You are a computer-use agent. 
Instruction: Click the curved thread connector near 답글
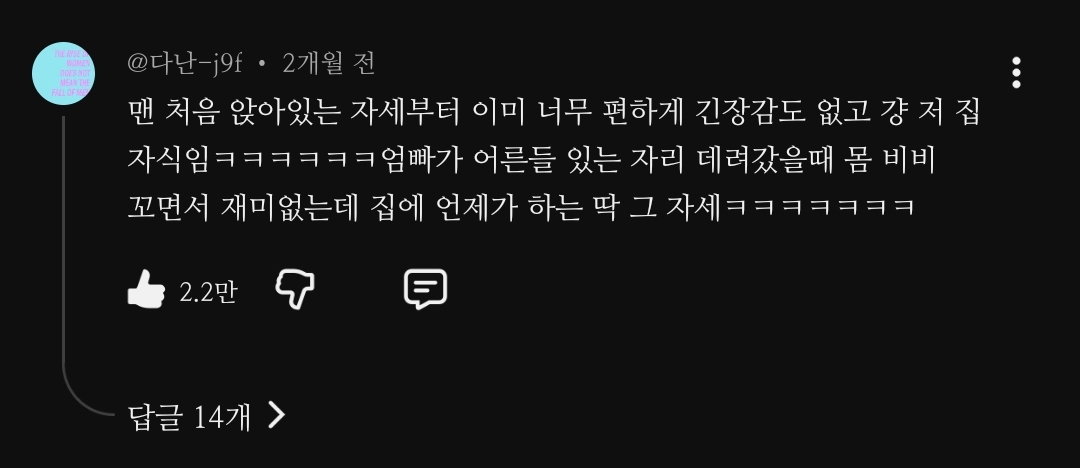[x=86, y=396]
